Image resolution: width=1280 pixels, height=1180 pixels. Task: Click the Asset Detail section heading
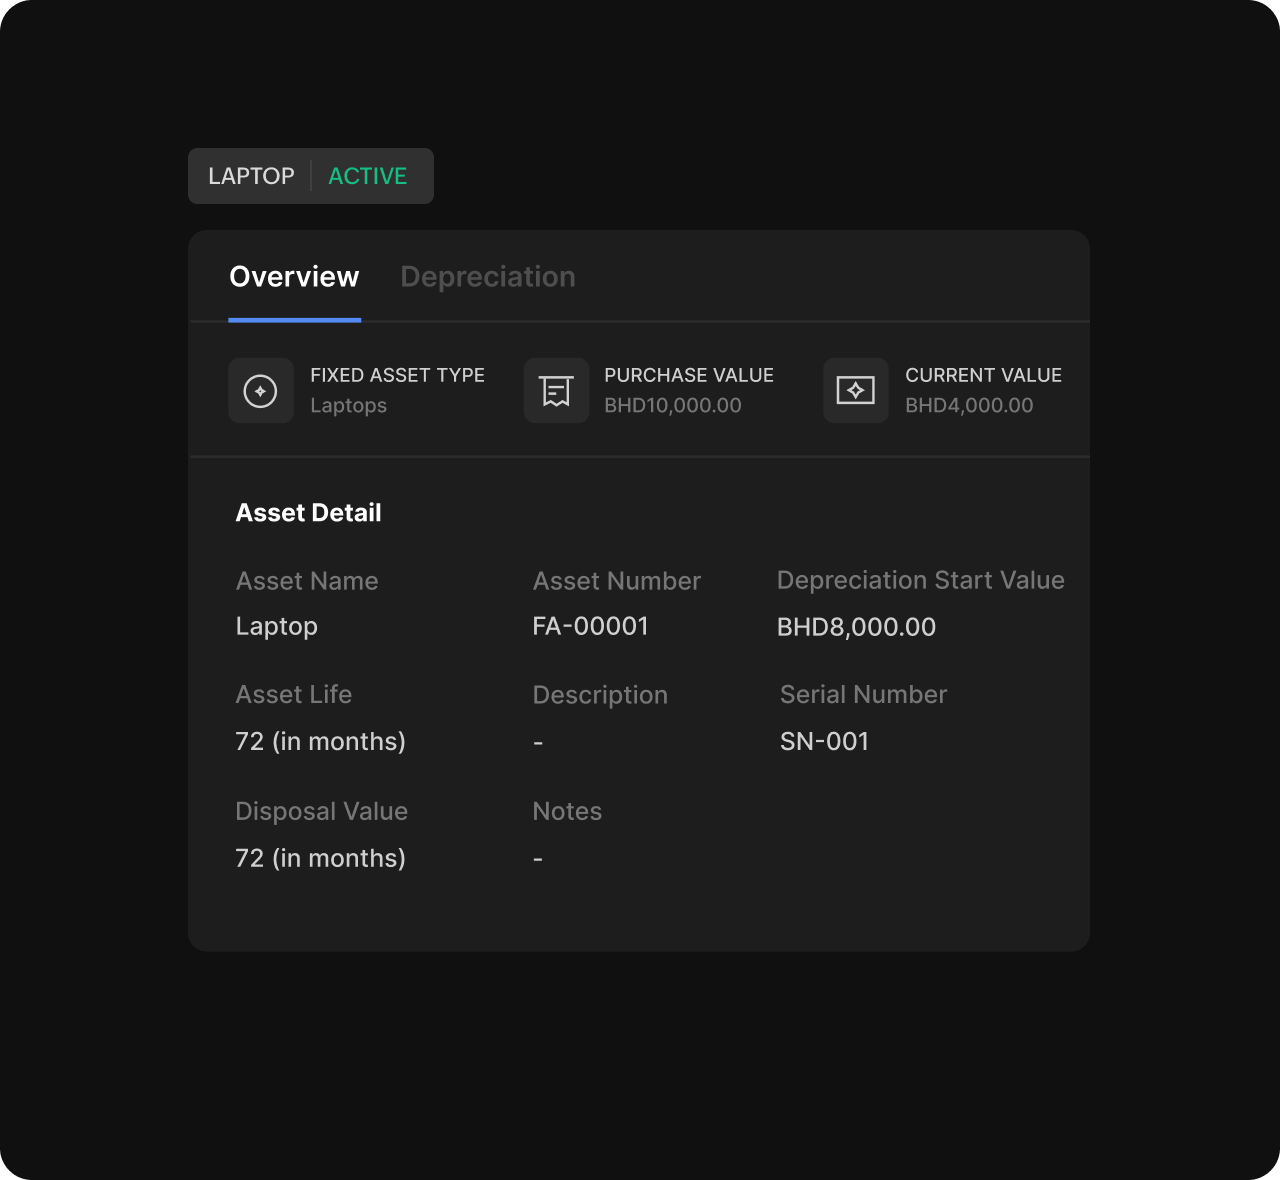308,512
